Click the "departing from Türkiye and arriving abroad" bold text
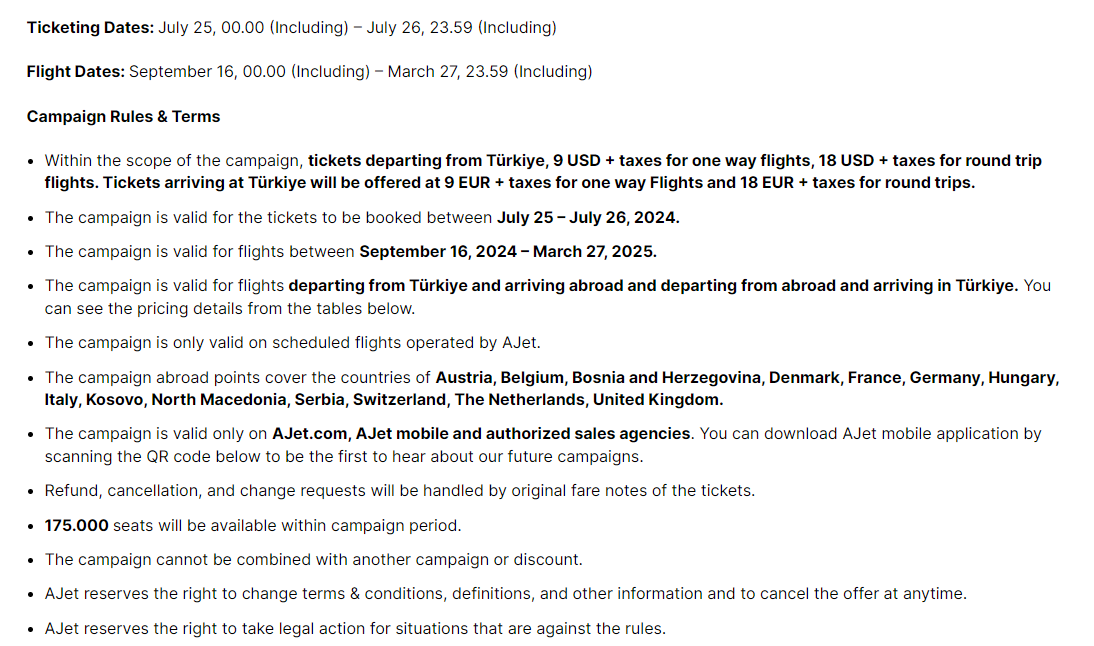This screenshot has width=1094, height=646. click(x=472, y=286)
